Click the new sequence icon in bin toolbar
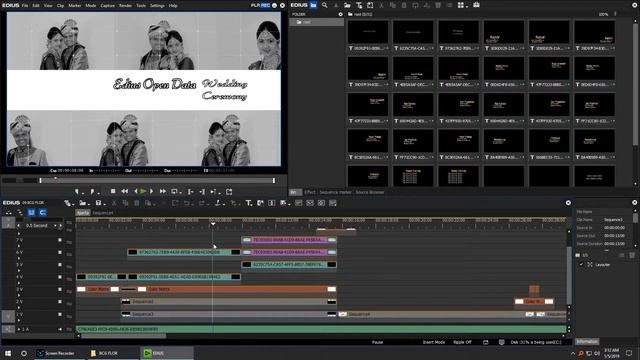The height and width of the screenshot is (360, 640). (370, 5)
